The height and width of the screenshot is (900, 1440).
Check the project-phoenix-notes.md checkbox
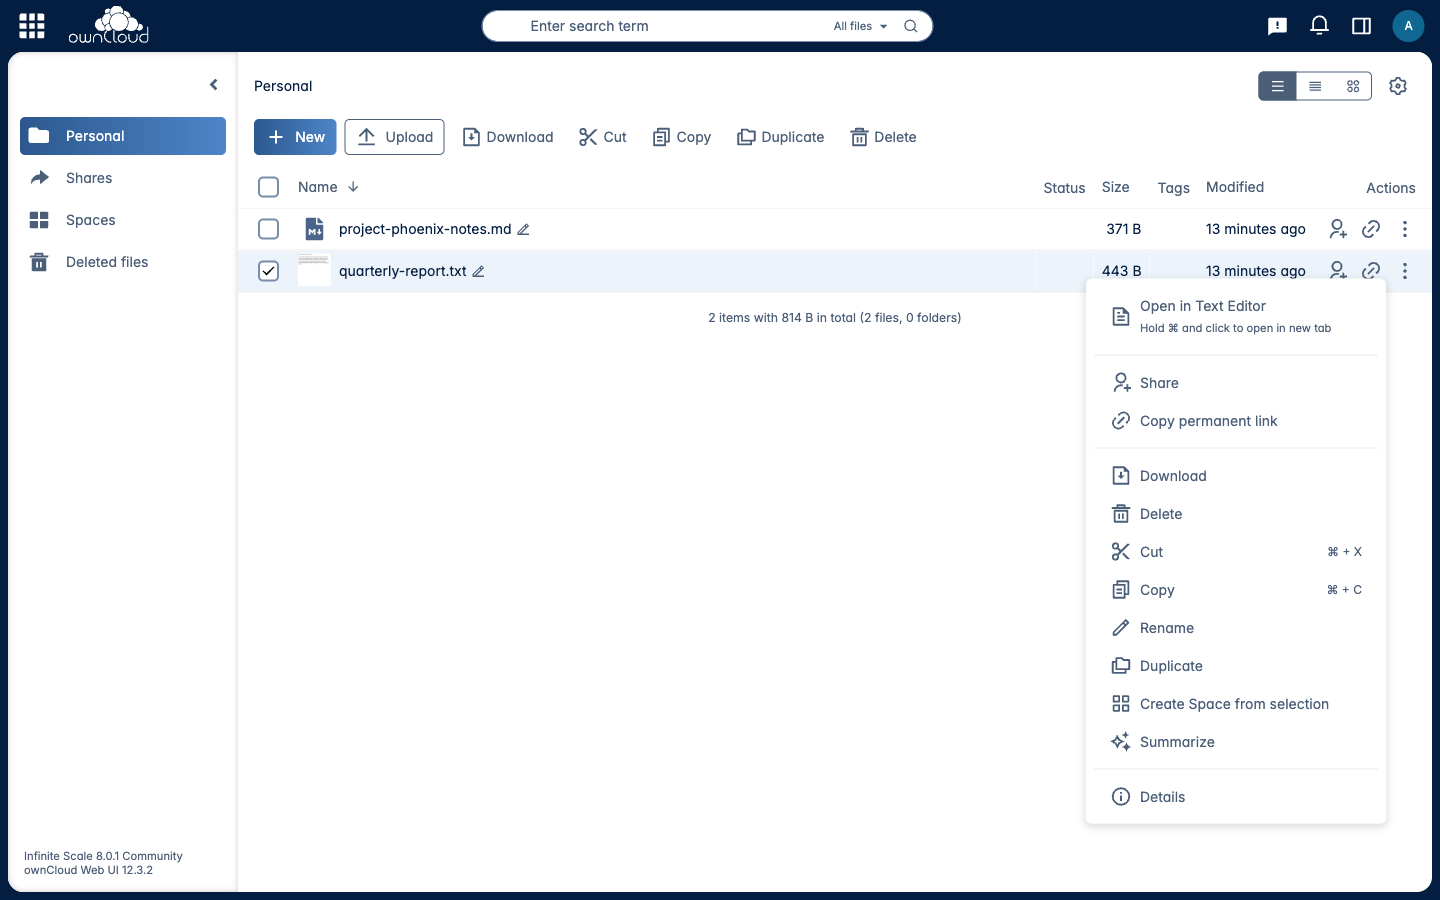268,229
